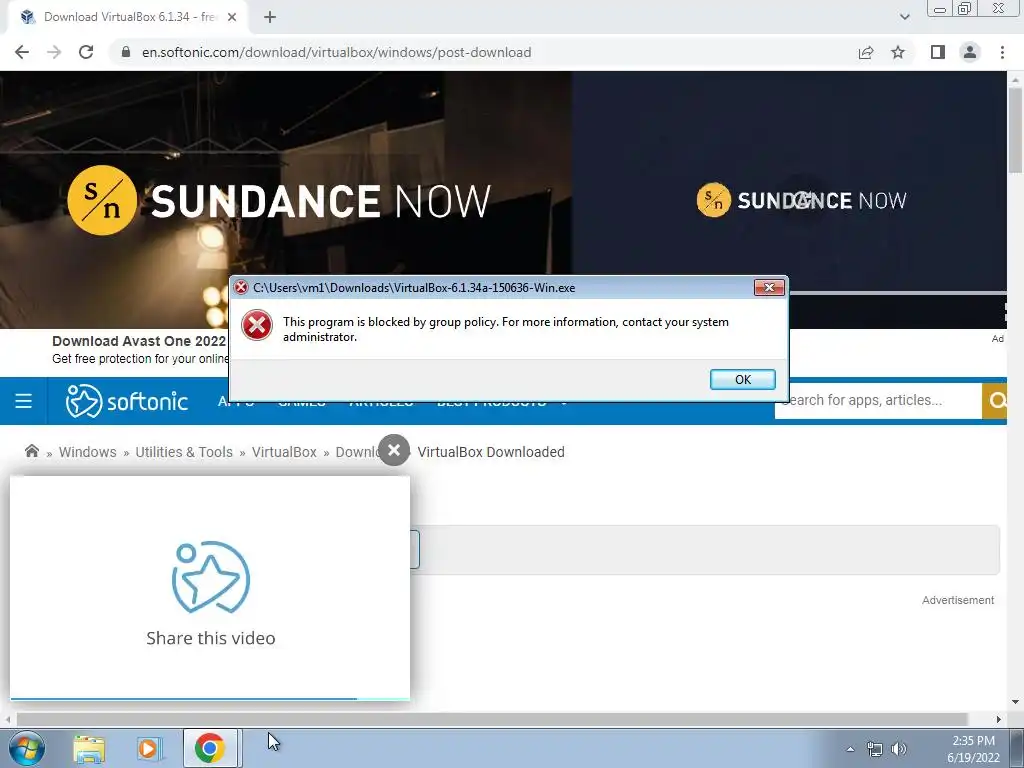Click the taskbar clock showing 2:35 PM
The height and width of the screenshot is (768, 1024).
[x=973, y=741]
